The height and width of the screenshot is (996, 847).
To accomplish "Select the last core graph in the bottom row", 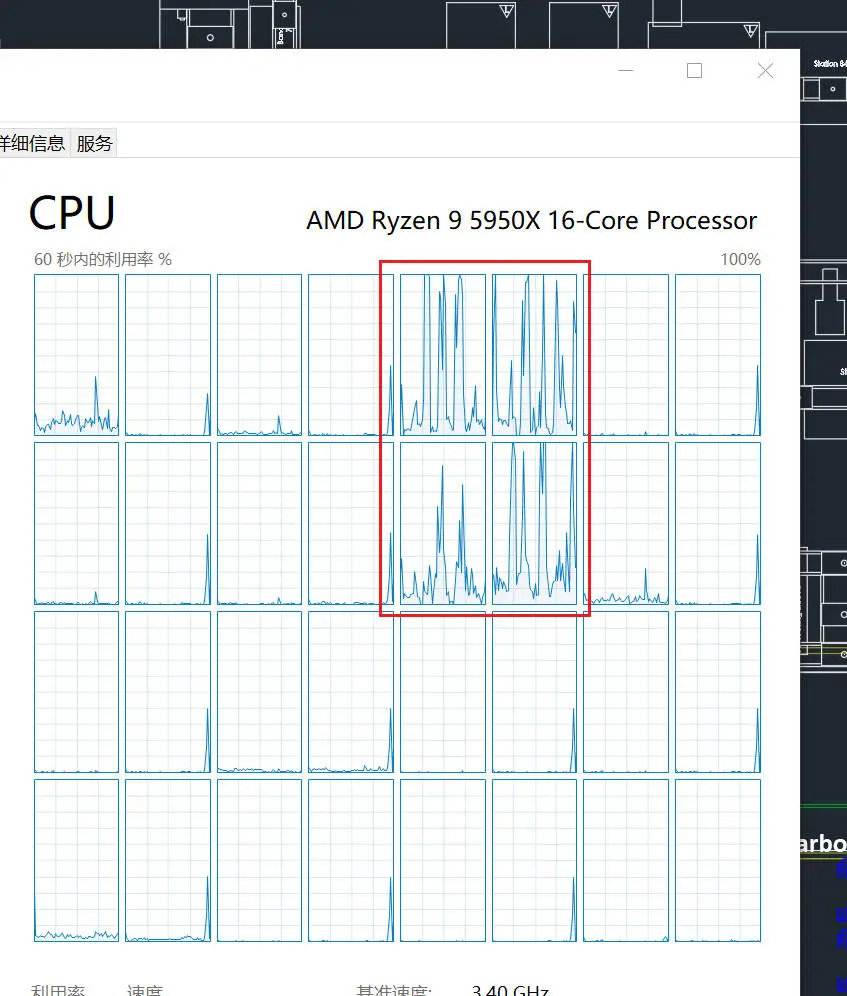I will [718, 861].
